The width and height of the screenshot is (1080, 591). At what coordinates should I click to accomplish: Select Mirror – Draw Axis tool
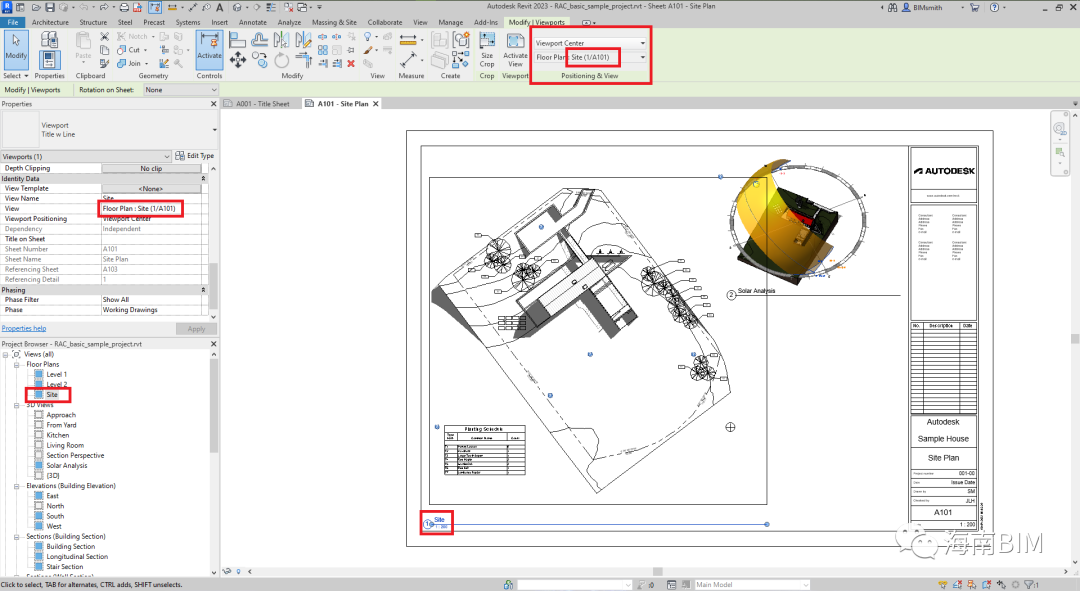pyautogui.click(x=303, y=40)
